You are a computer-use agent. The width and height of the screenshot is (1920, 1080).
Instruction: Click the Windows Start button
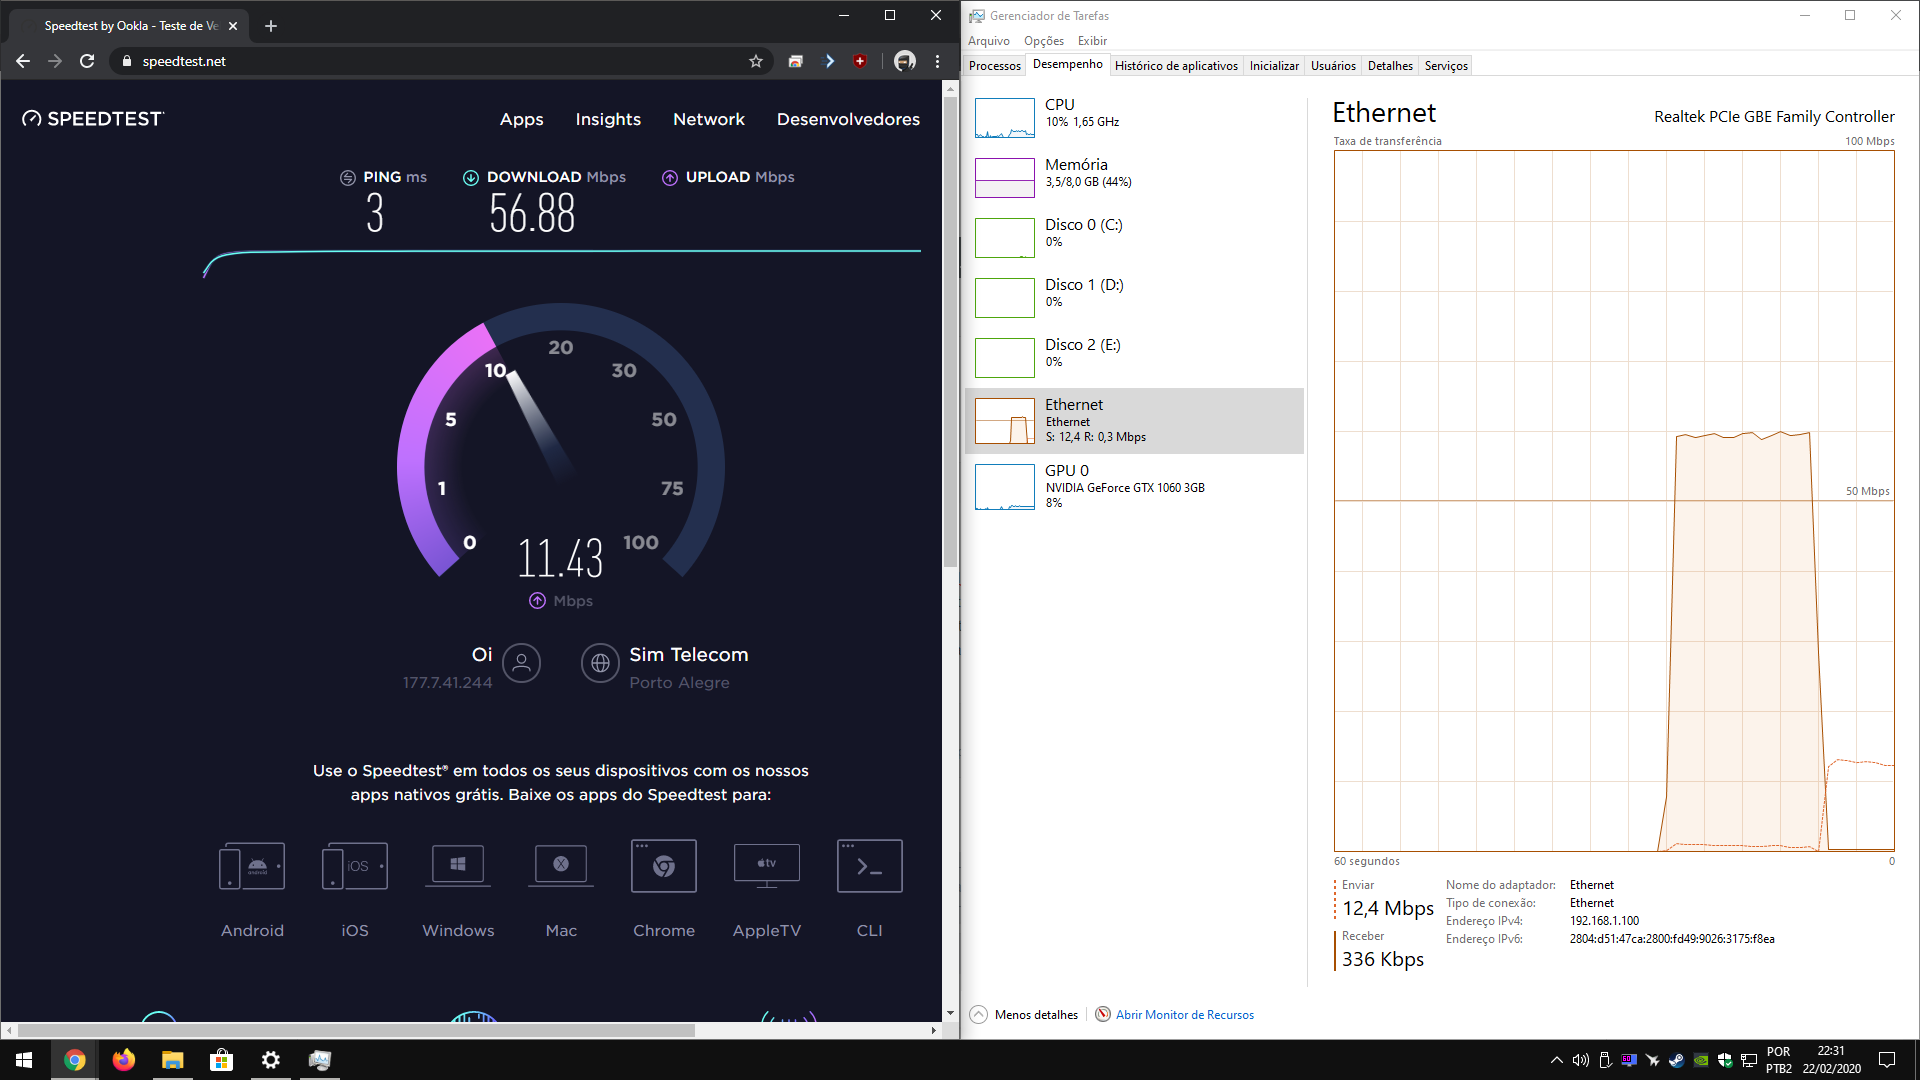24,1060
